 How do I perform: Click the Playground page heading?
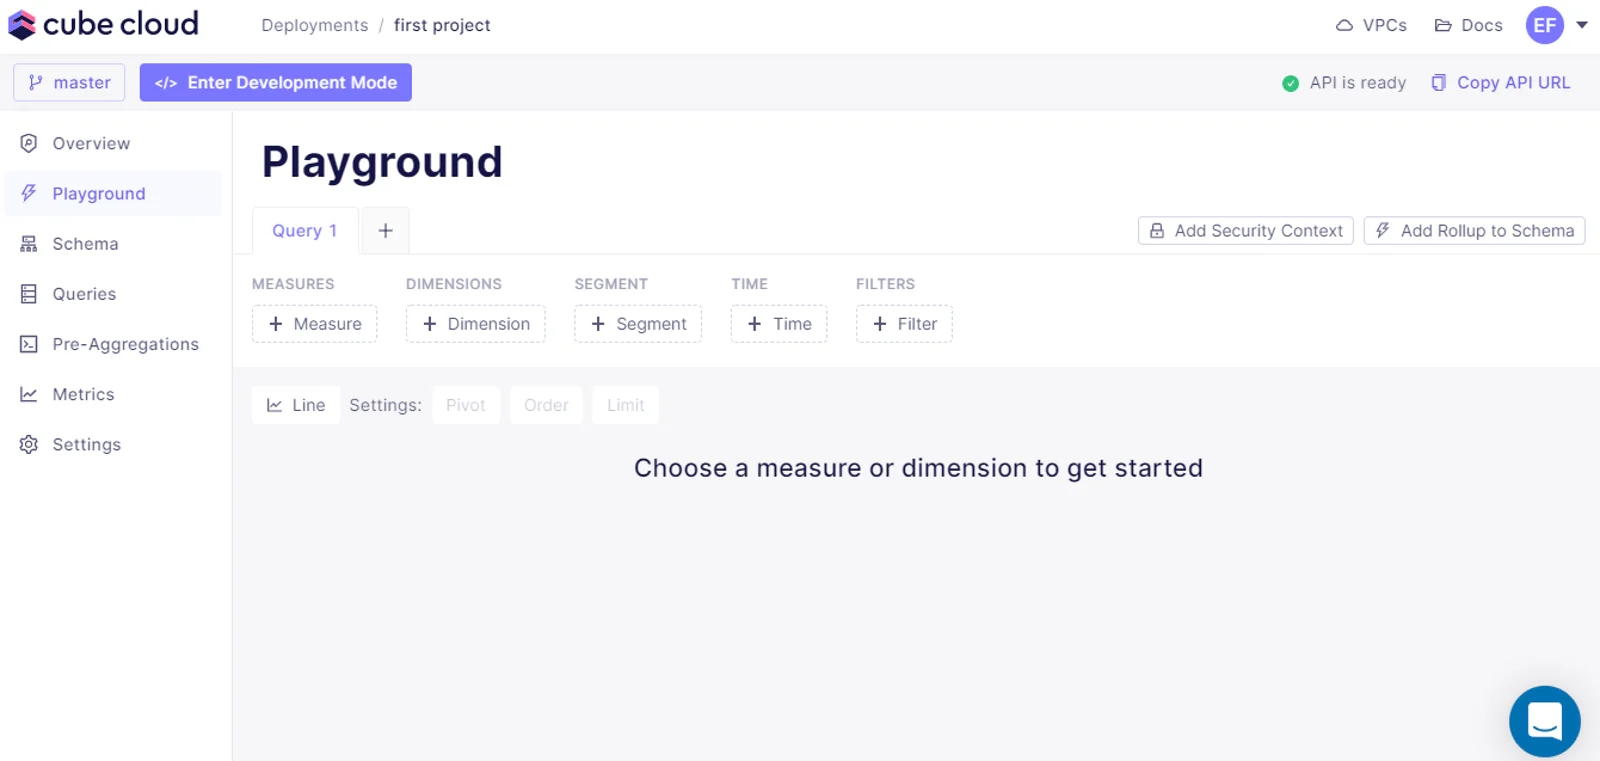pyautogui.click(x=382, y=162)
